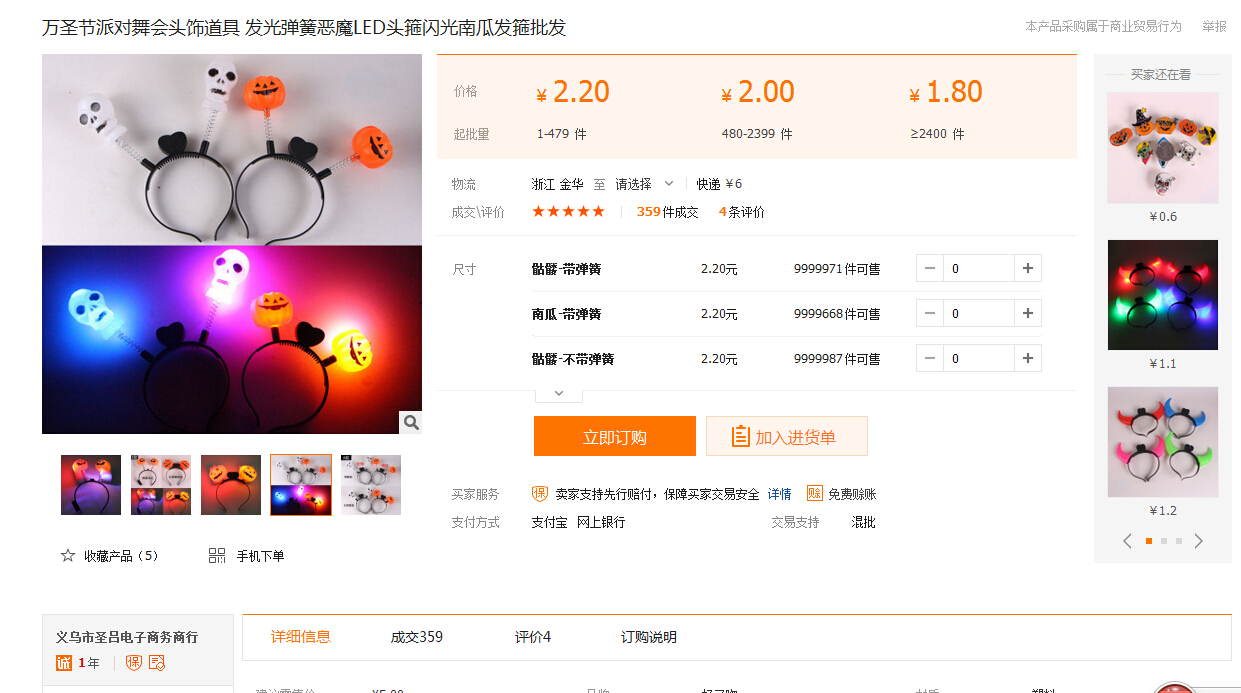Click the QR code mobile order icon

click(217, 556)
